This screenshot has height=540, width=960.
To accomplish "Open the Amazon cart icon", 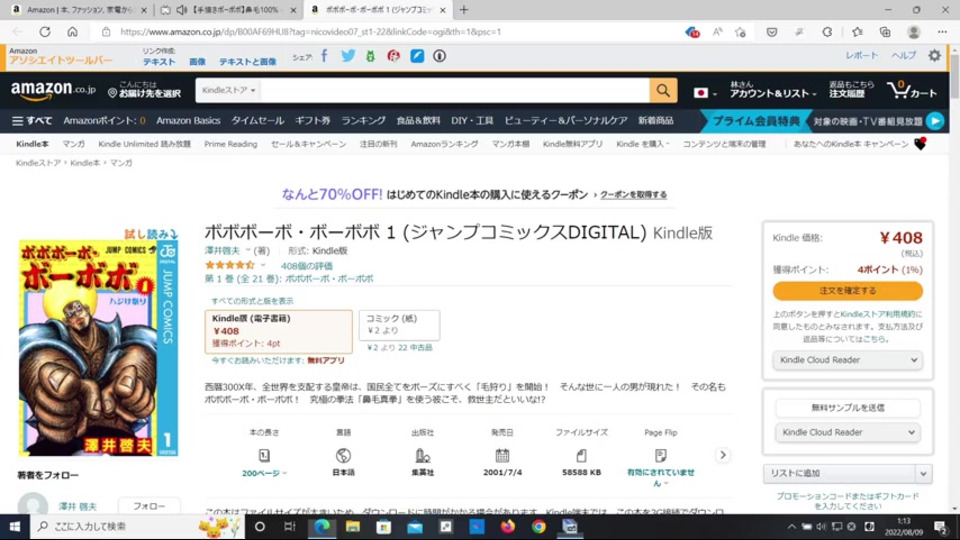I will pos(912,91).
